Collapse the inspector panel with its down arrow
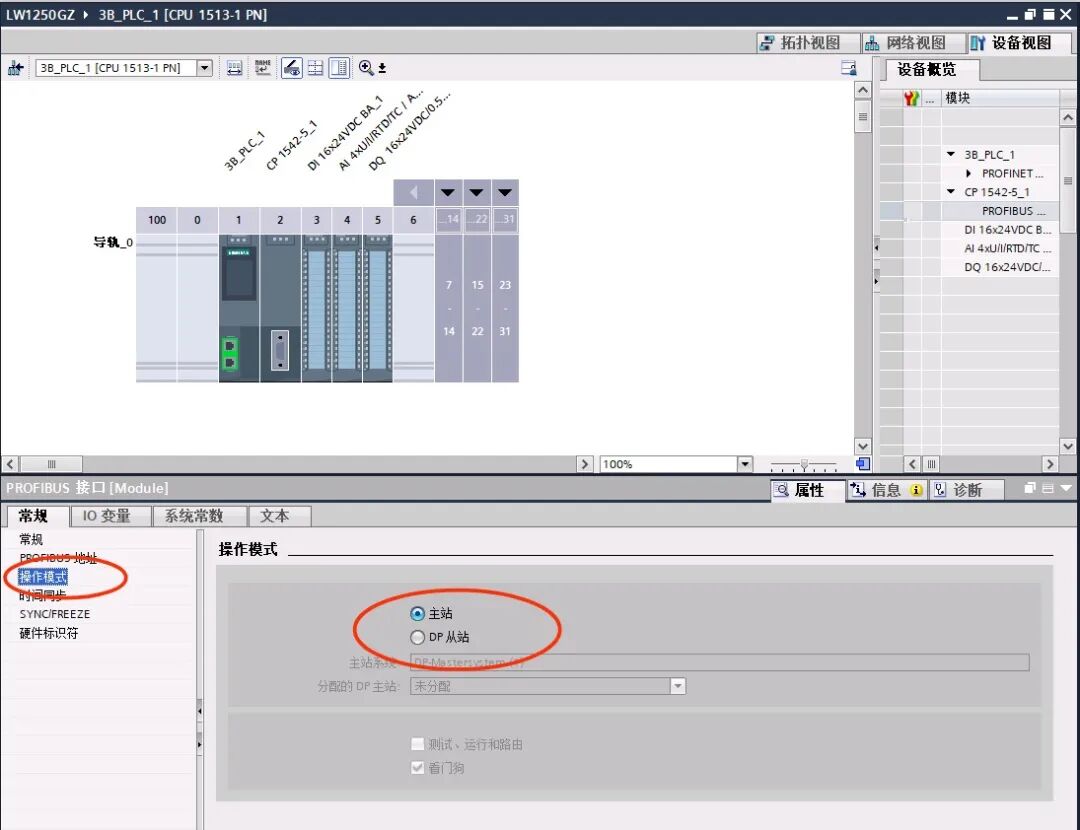This screenshot has height=830, width=1080. (1066, 488)
